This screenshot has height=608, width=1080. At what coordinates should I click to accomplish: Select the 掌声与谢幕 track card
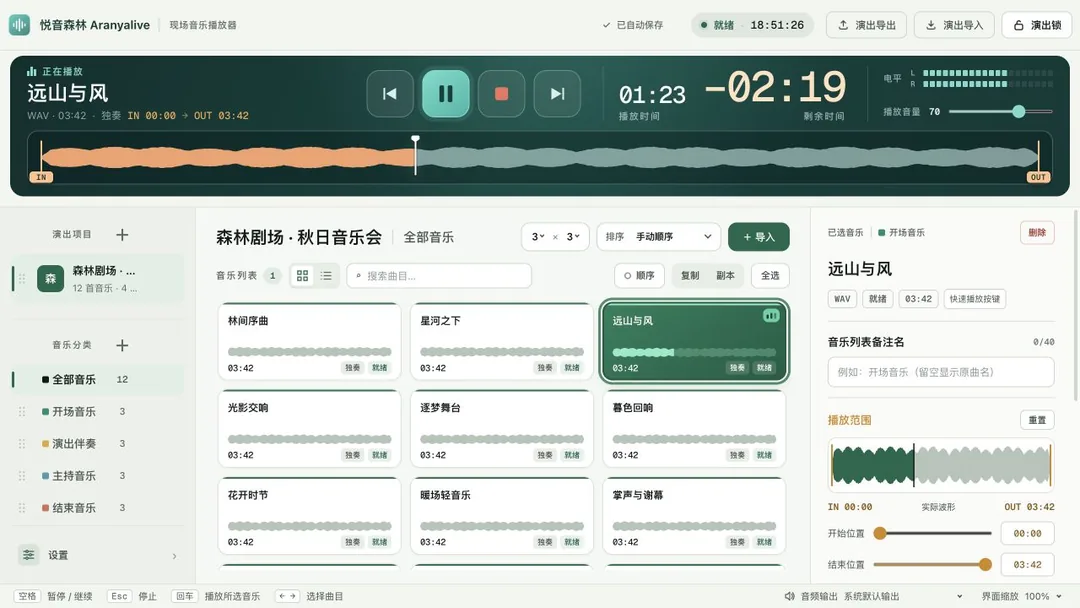tap(694, 516)
